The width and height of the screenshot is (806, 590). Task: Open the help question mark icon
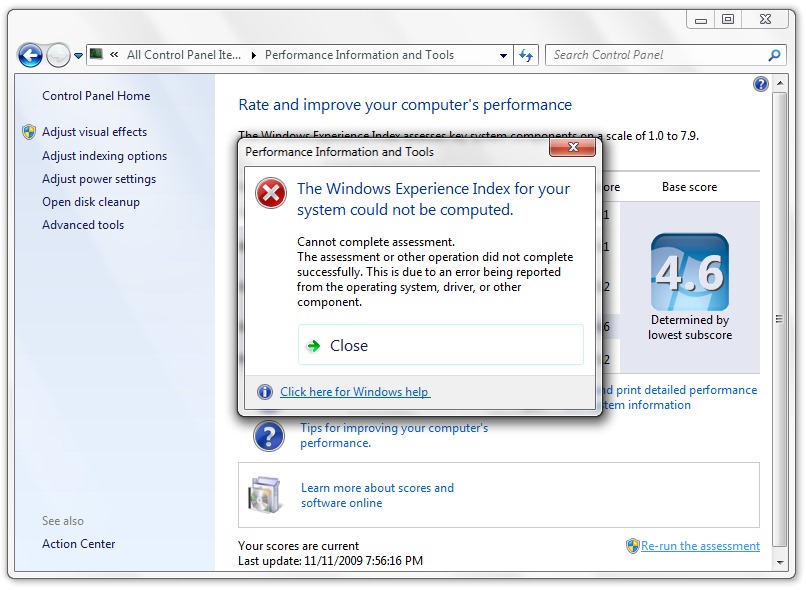761,84
